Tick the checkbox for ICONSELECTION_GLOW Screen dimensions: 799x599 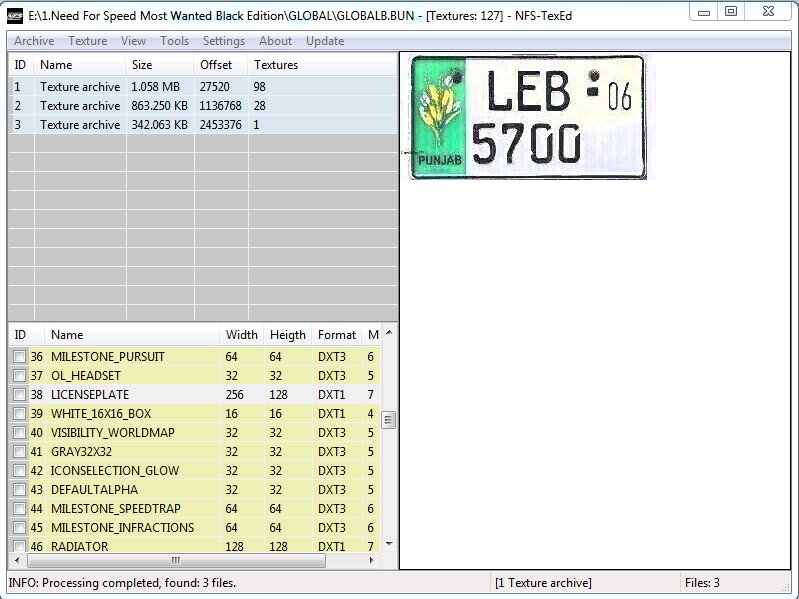(19, 471)
